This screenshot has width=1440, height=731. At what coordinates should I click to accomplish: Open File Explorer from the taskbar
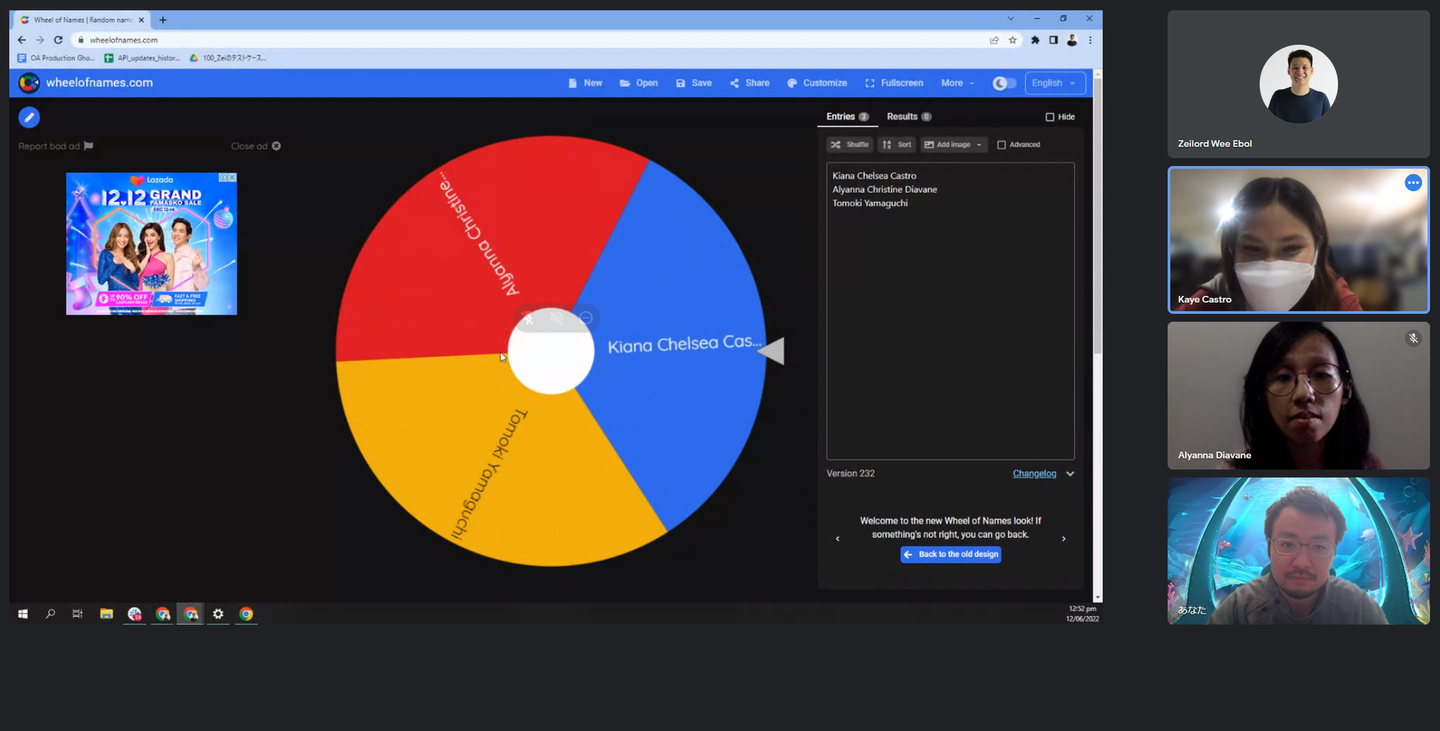106,614
